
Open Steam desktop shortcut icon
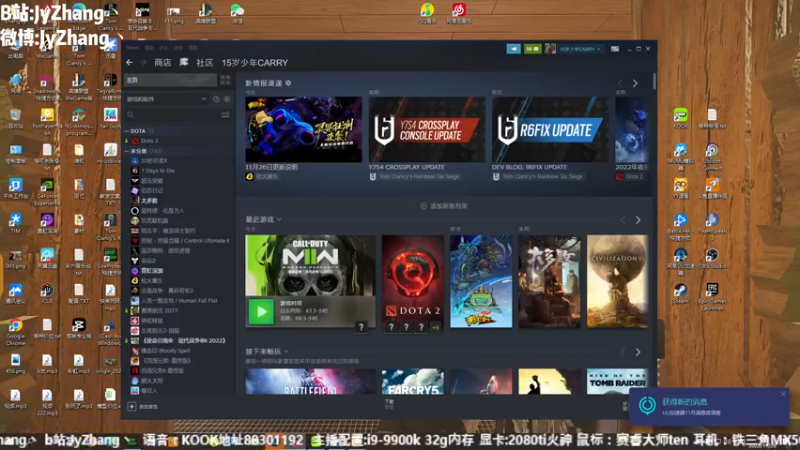pyautogui.click(x=681, y=293)
